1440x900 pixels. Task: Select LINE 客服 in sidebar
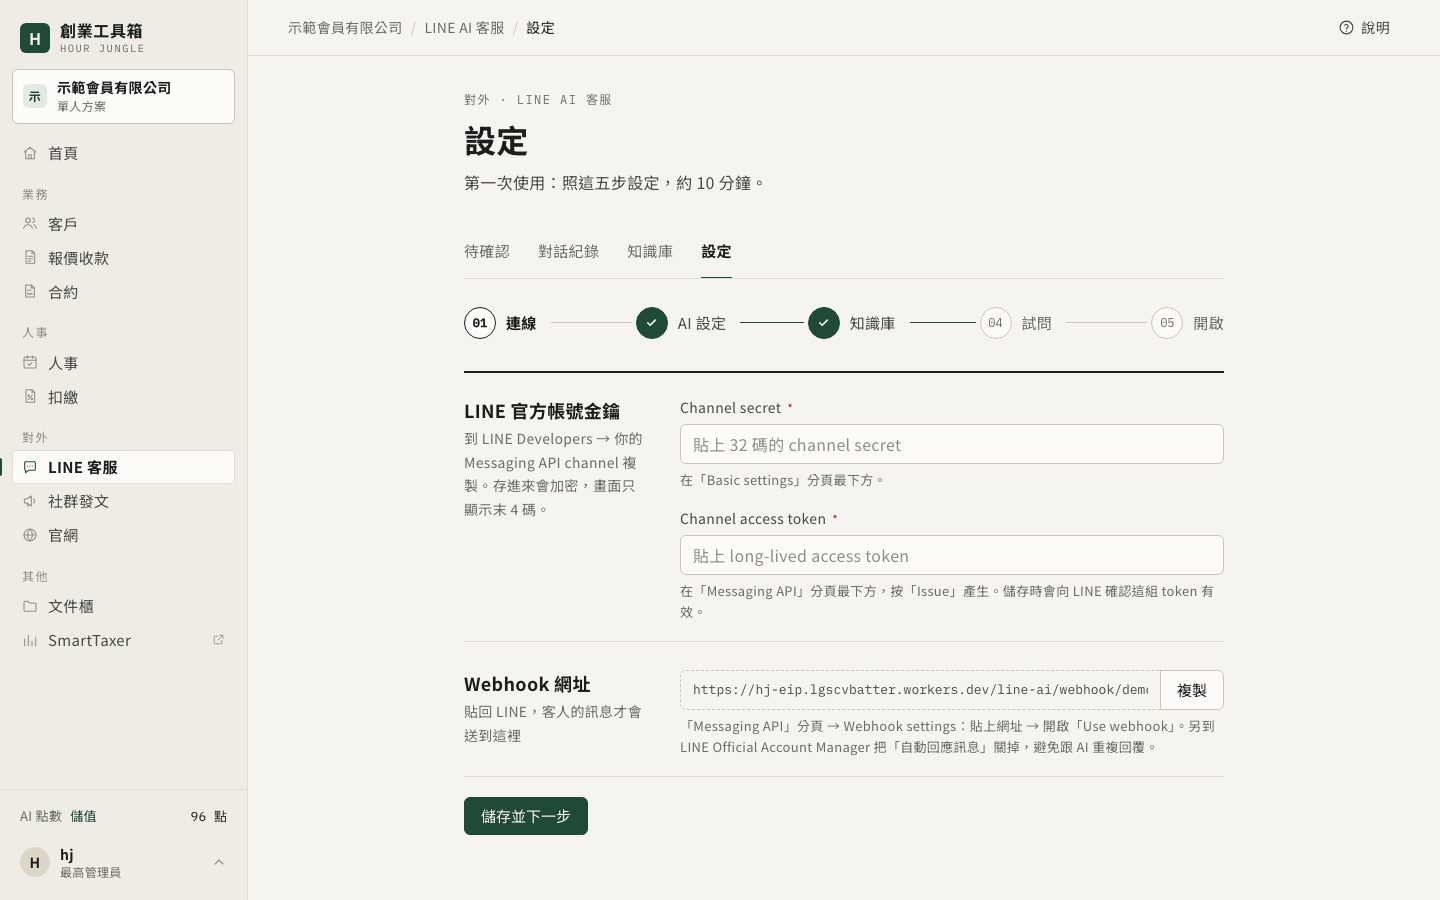(123, 467)
